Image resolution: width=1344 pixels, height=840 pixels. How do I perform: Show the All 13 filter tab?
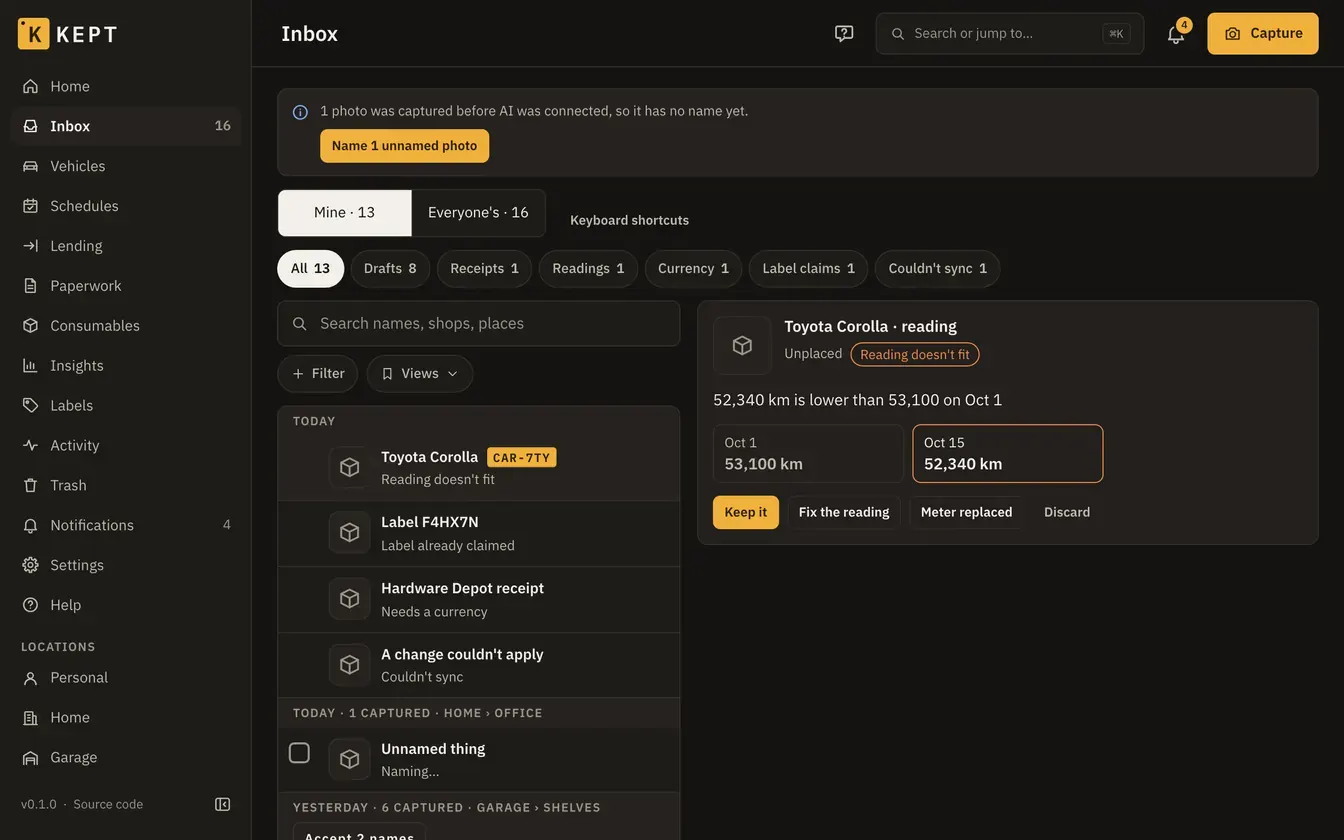311,269
